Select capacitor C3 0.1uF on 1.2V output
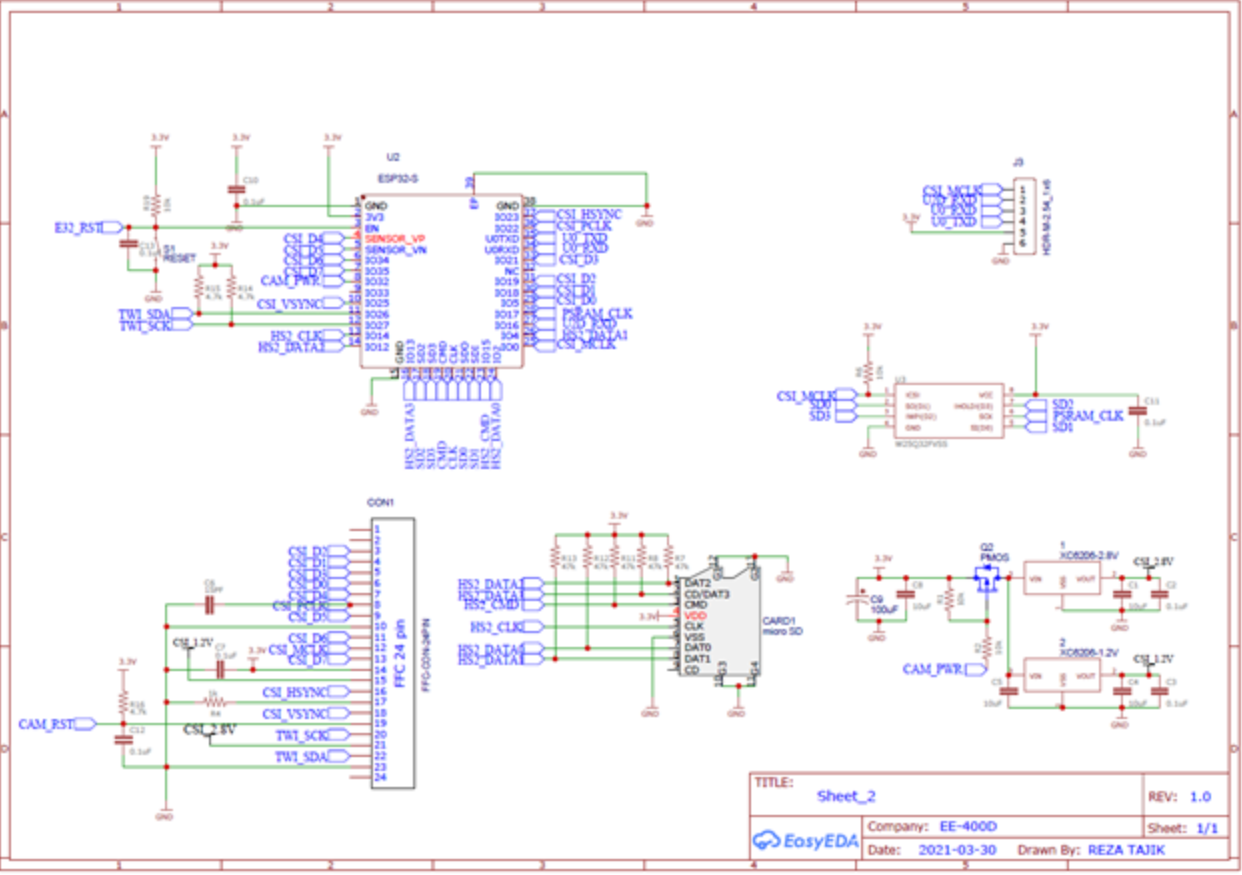Image resolution: width=1242 pixels, height=875 pixels. pyautogui.click(x=1159, y=690)
